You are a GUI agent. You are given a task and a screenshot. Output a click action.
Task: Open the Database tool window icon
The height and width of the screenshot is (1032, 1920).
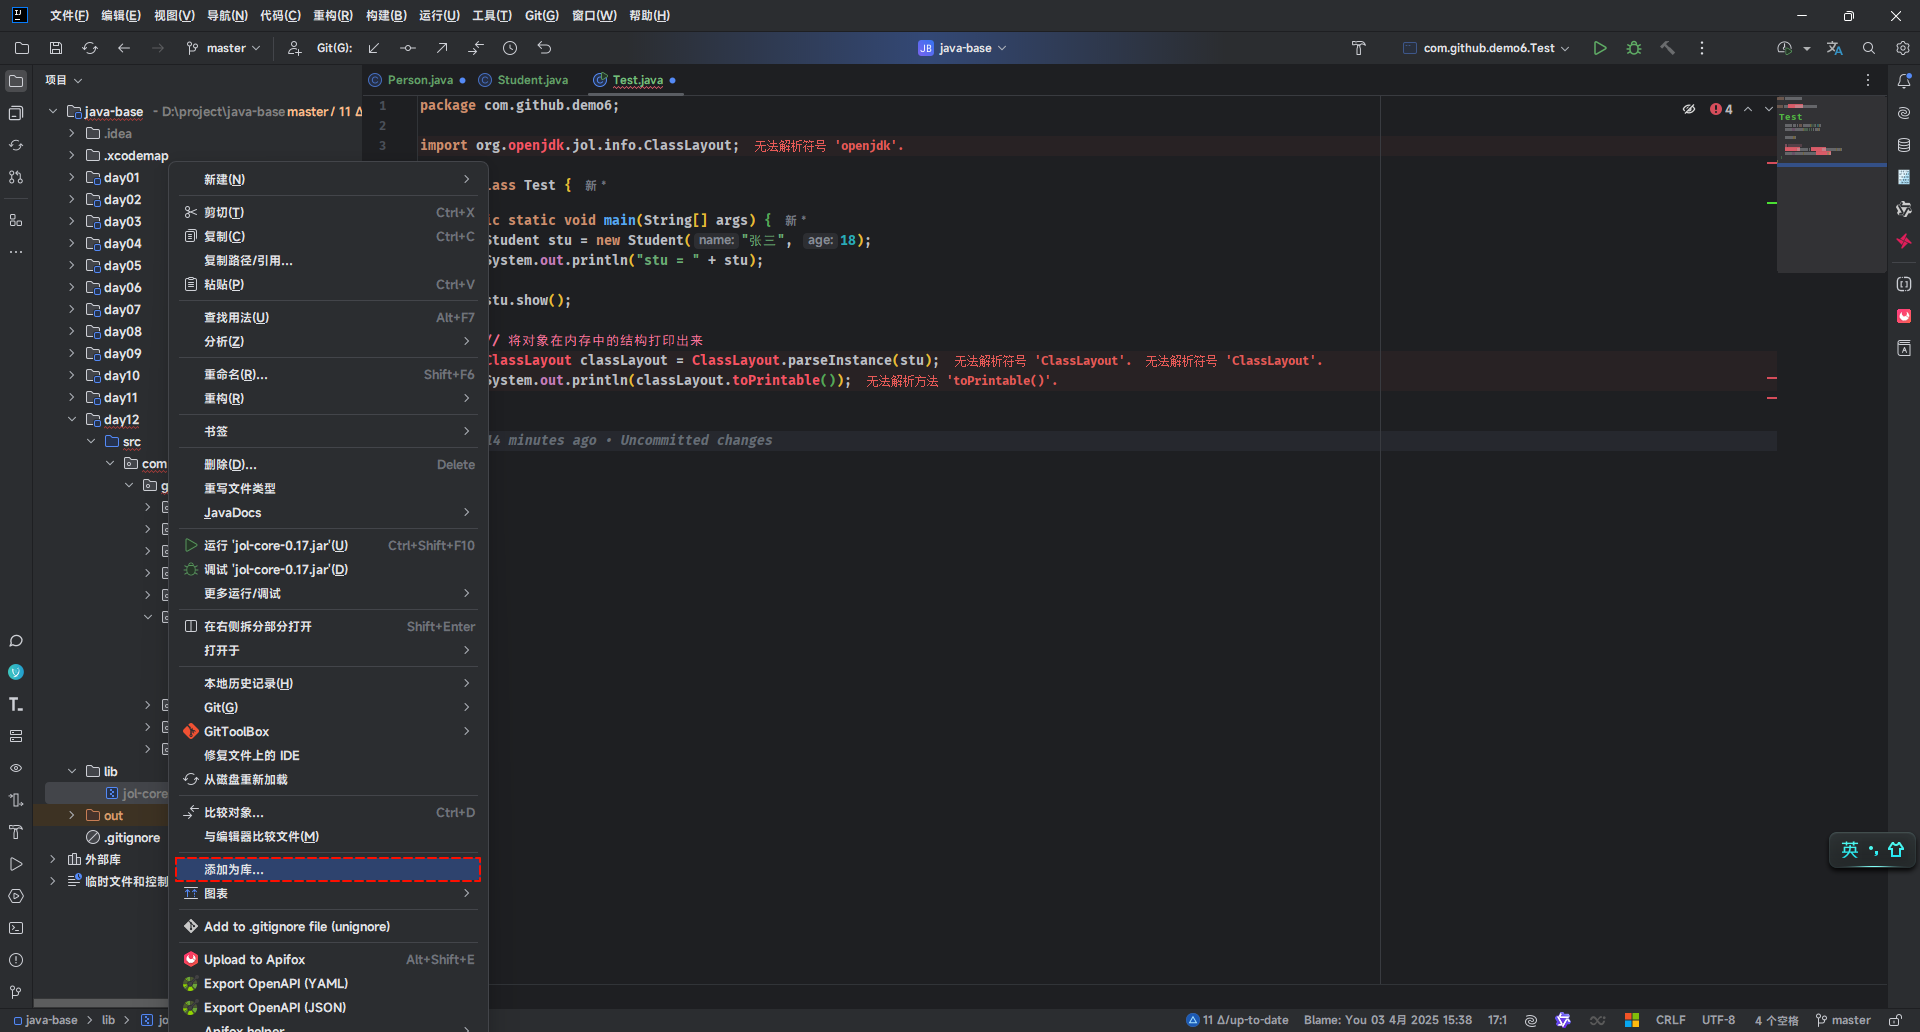click(x=1904, y=145)
